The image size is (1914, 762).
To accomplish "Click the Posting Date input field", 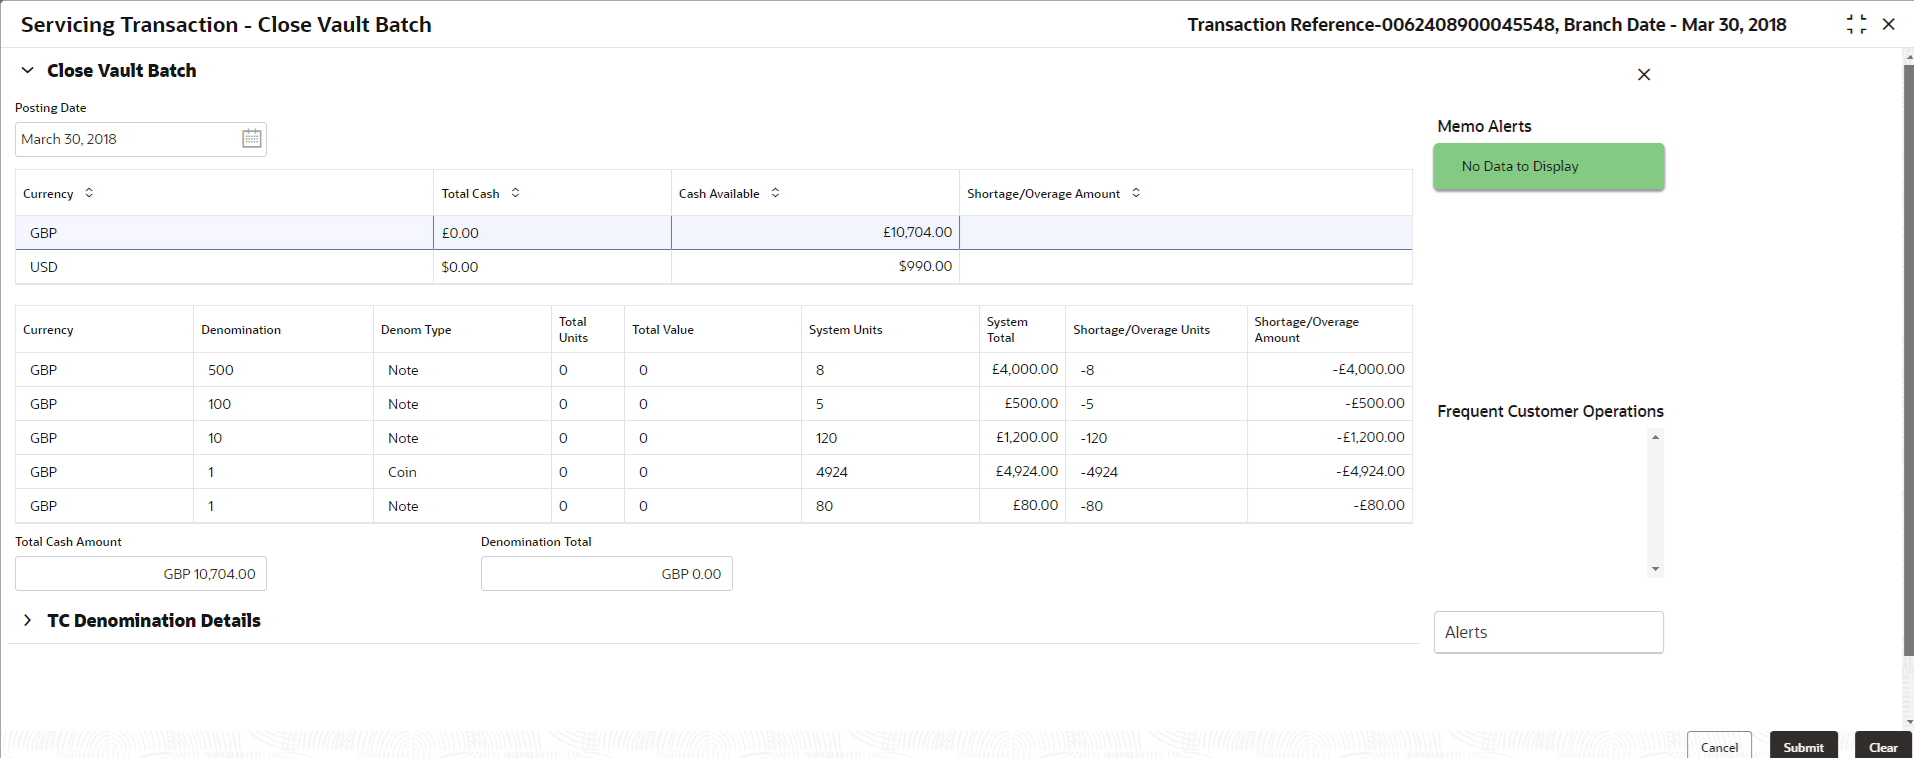I will tap(125, 139).
